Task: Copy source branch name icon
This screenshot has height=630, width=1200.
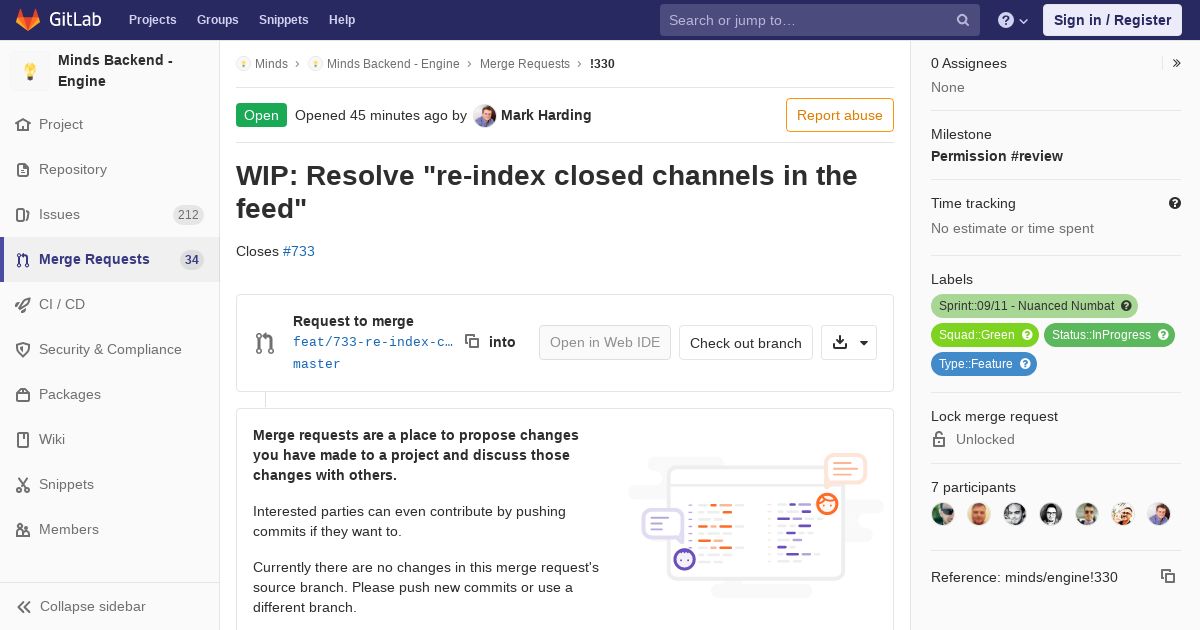Action: (472, 341)
